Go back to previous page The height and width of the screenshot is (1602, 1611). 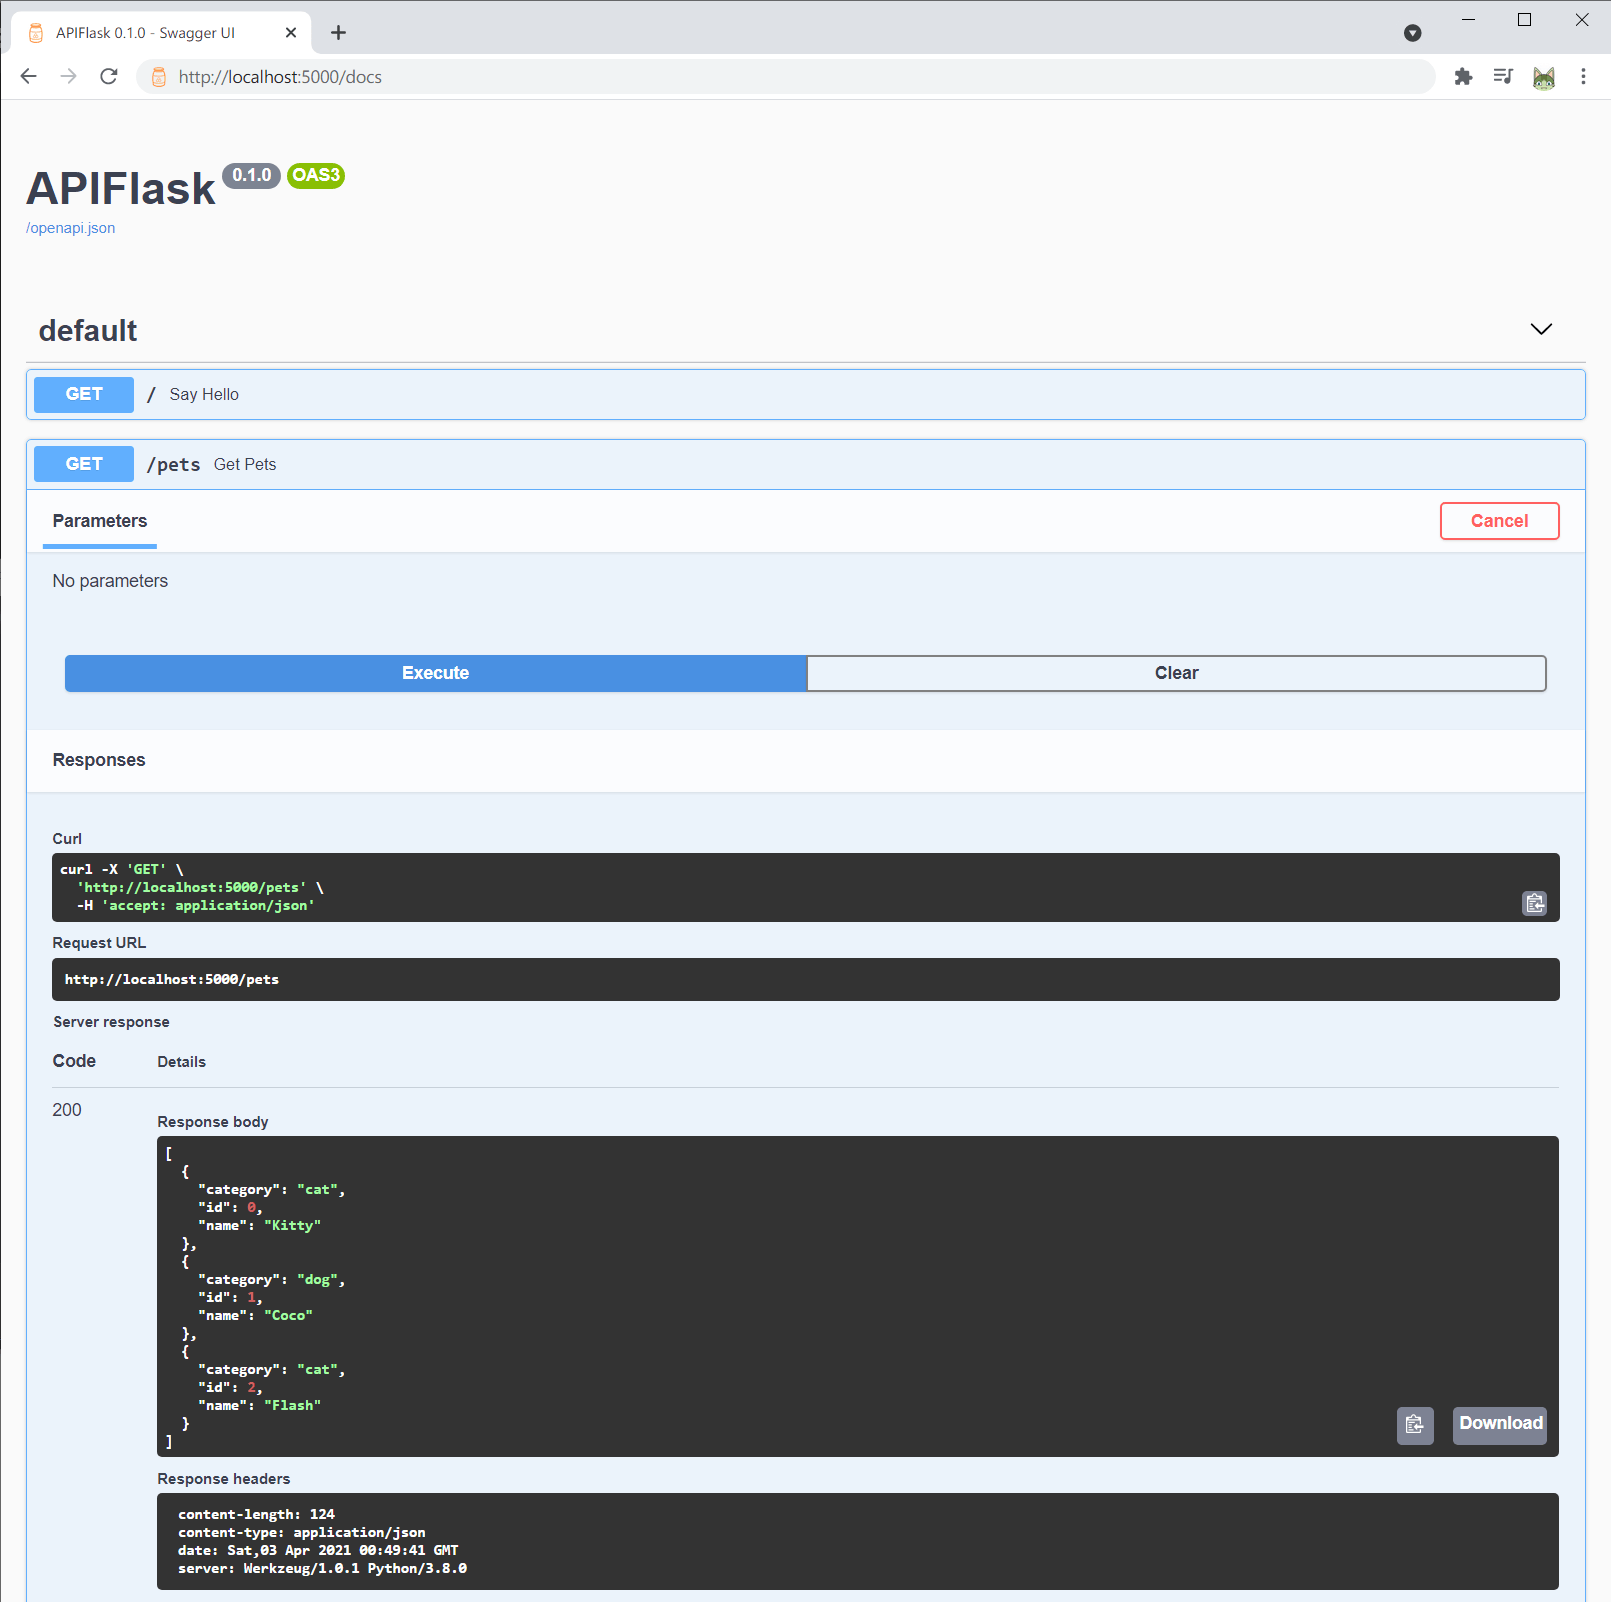click(29, 77)
